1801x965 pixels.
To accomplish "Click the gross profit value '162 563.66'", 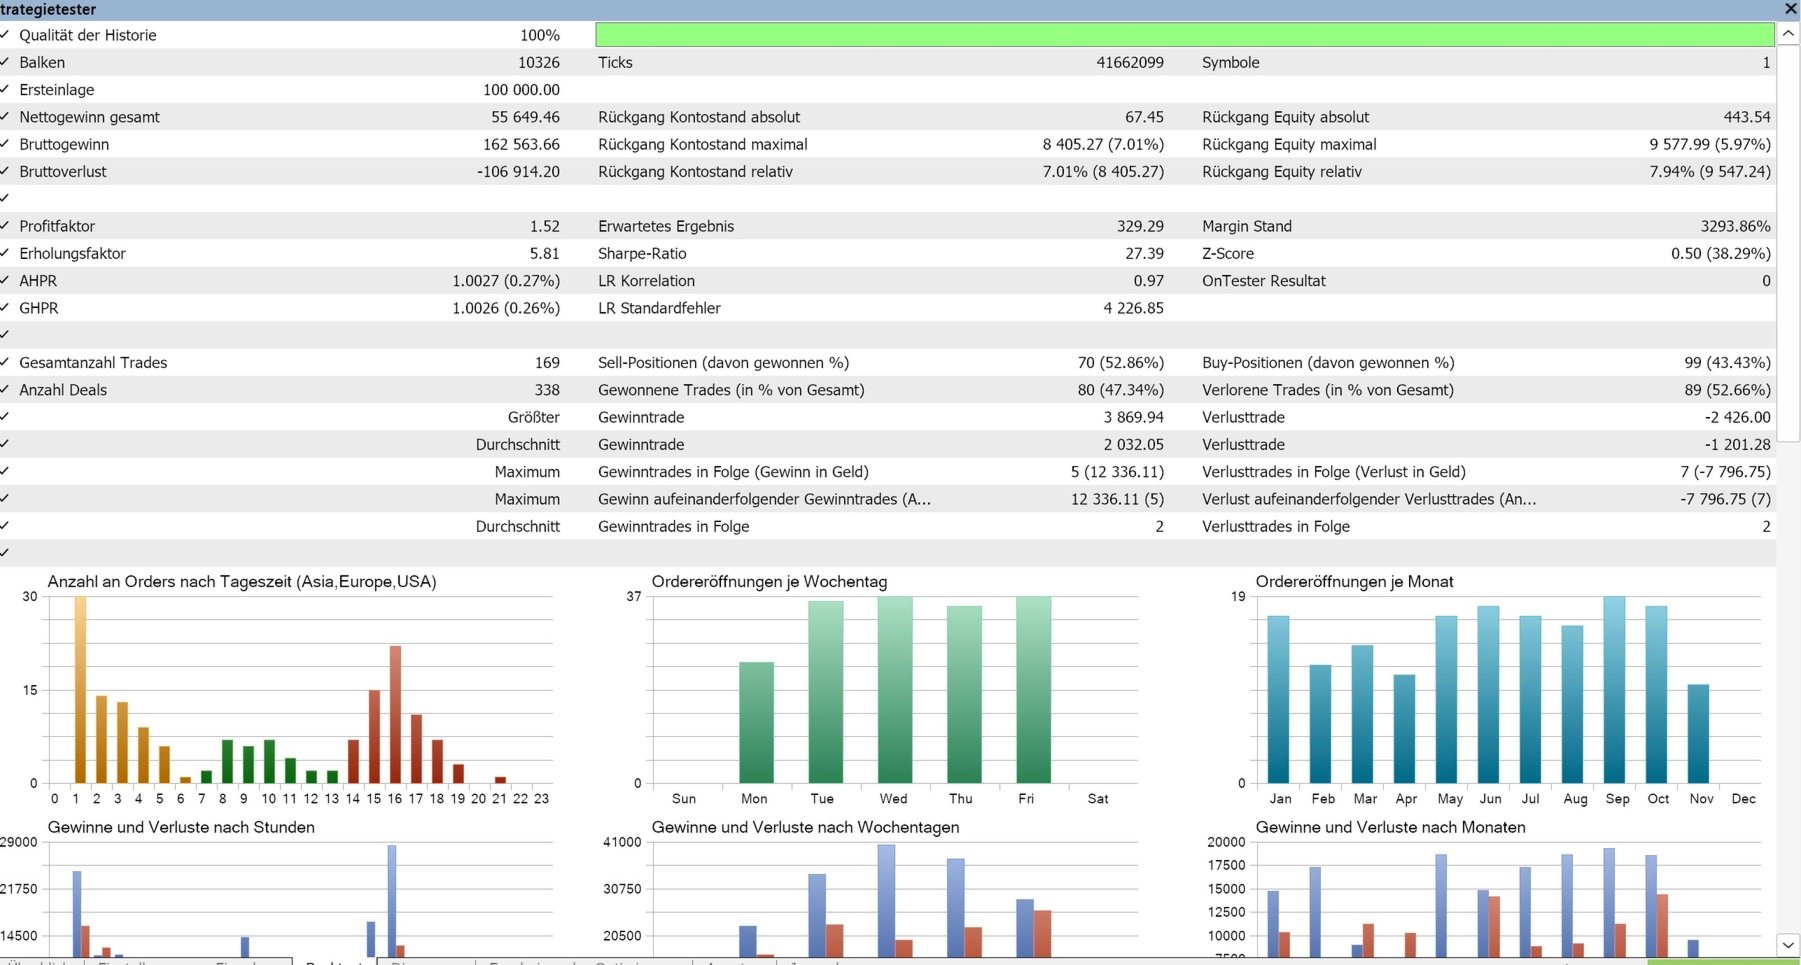I will coord(521,144).
